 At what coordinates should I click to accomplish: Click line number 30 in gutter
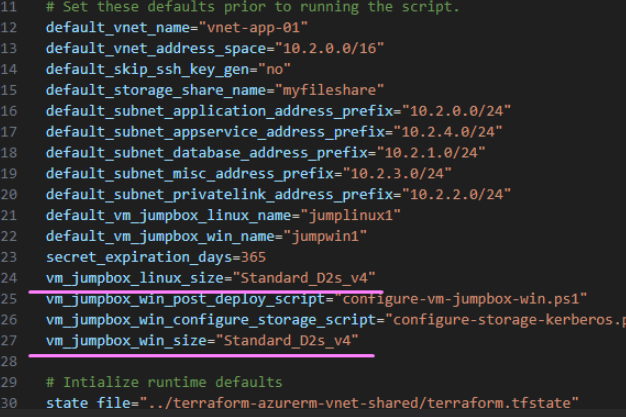(8, 403)
